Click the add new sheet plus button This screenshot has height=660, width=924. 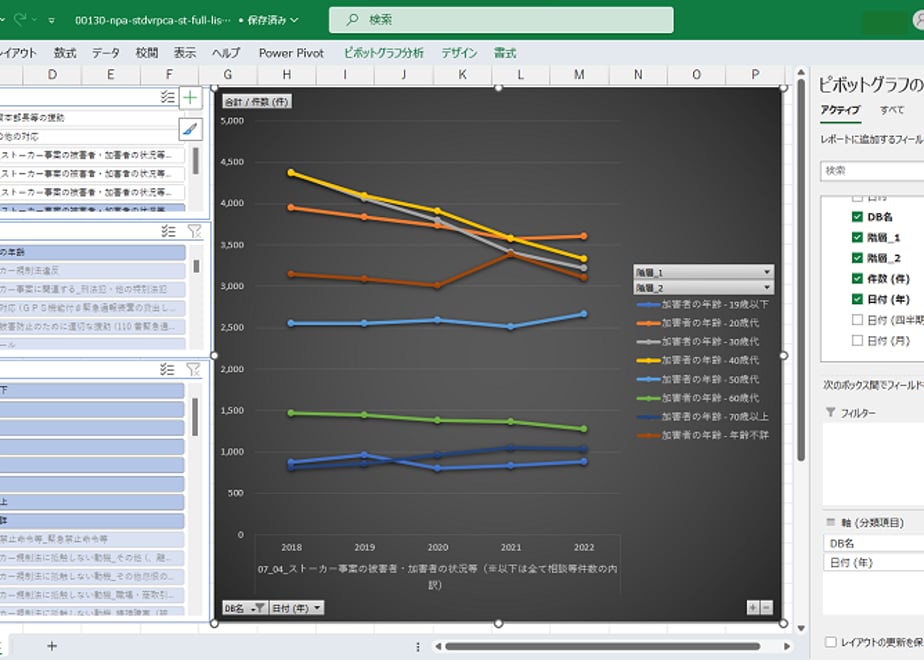(x=52, y=646)
